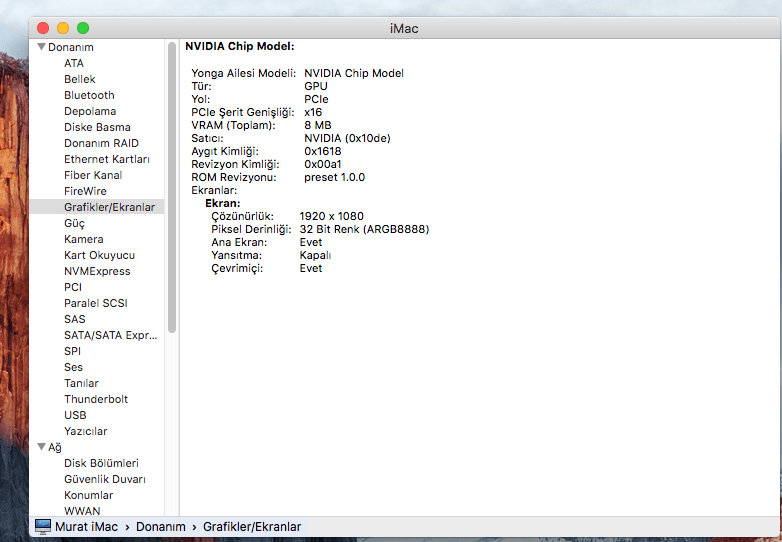Select Thunderbolt in the sidebar
This screenshot has height=542, width=782.
(96, 399)
